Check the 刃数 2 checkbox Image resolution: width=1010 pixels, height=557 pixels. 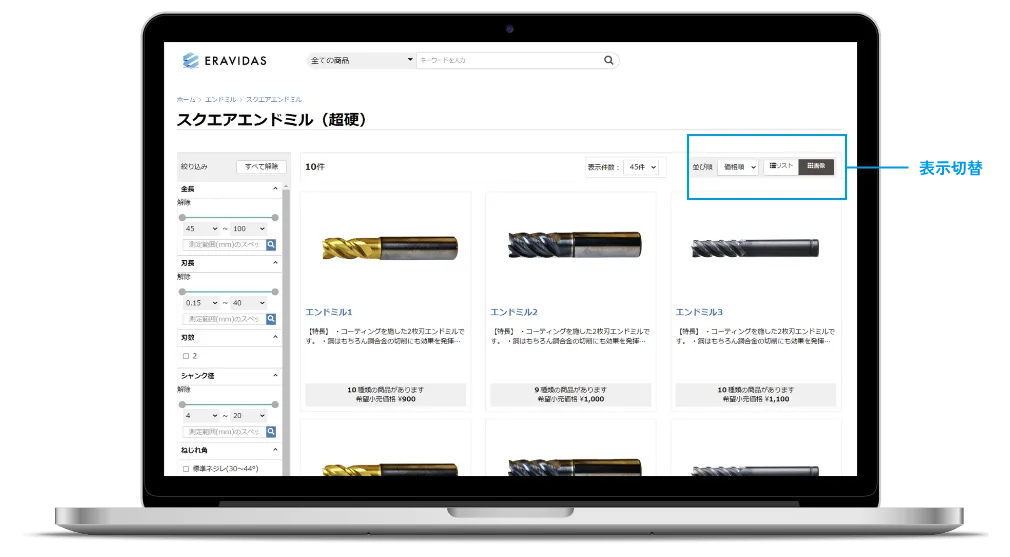click(186, 356)
